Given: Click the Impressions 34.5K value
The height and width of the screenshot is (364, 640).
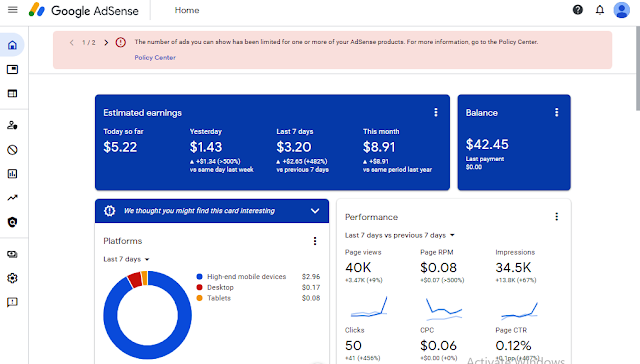Looking at the screenshot, I should 513,268.
